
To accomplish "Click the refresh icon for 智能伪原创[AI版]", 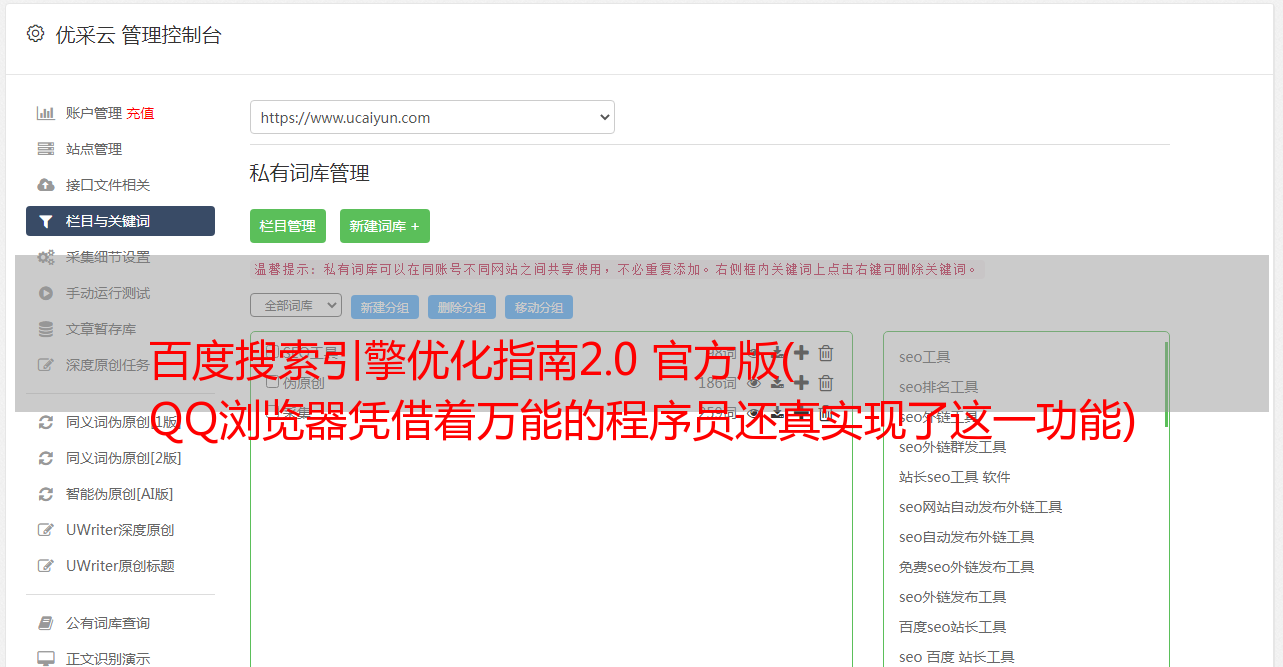I will tap(45, 494).
